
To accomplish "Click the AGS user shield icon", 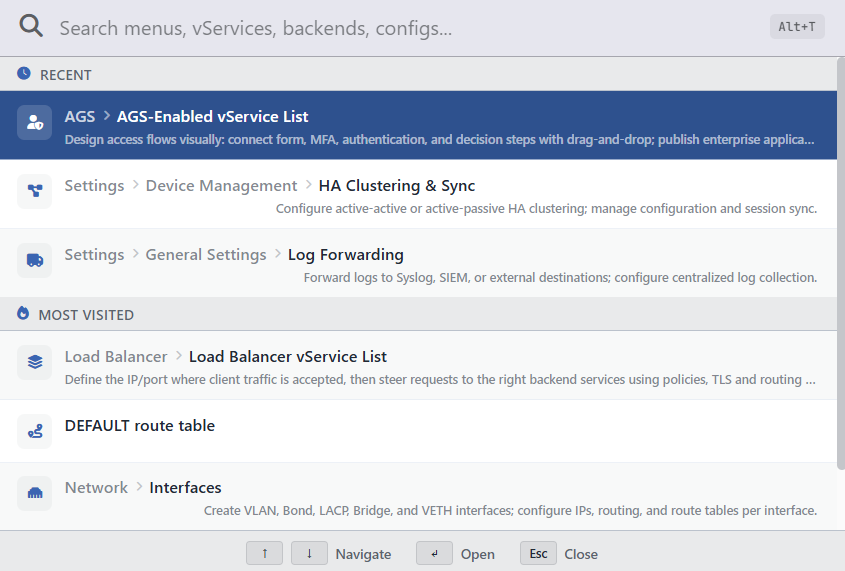I will (34, 122).
